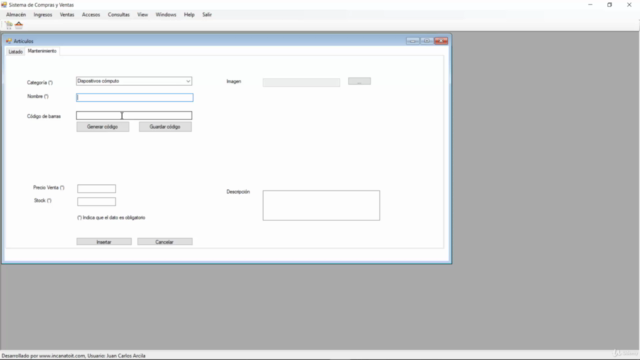The width and height of the screenshot is (640, 360).
Task: Click the Guardar código button
Action: click(x=165, y=127)
